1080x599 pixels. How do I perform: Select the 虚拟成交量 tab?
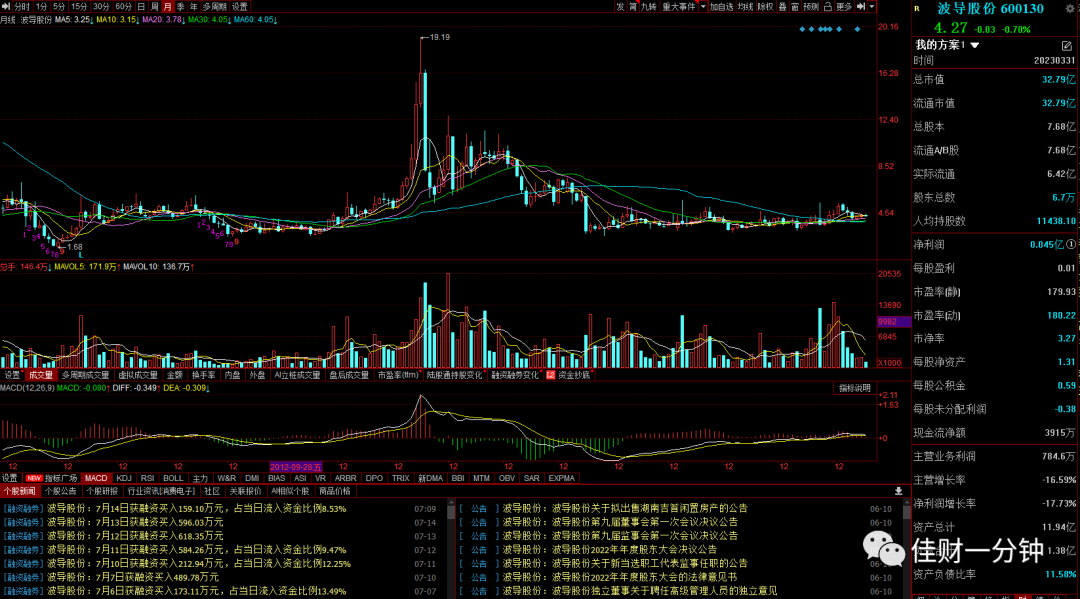pyautogui.click(x=138, y=375)
